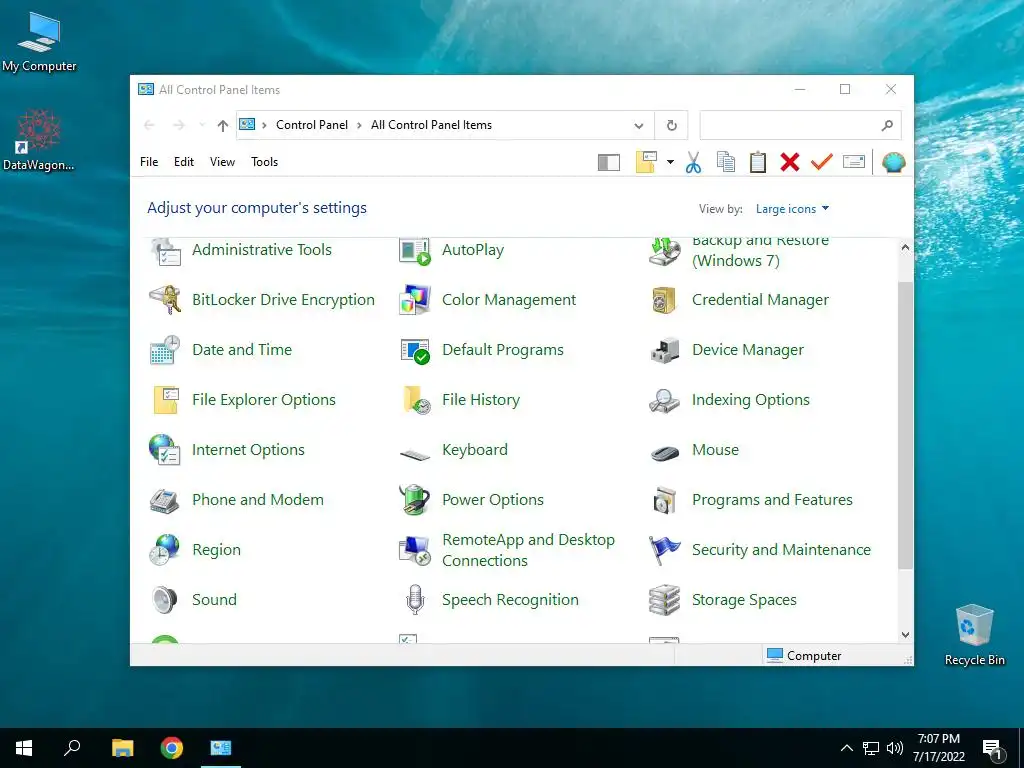Open taskbar search magnifier
This screenshot has height=768, width=1024.
72,748
